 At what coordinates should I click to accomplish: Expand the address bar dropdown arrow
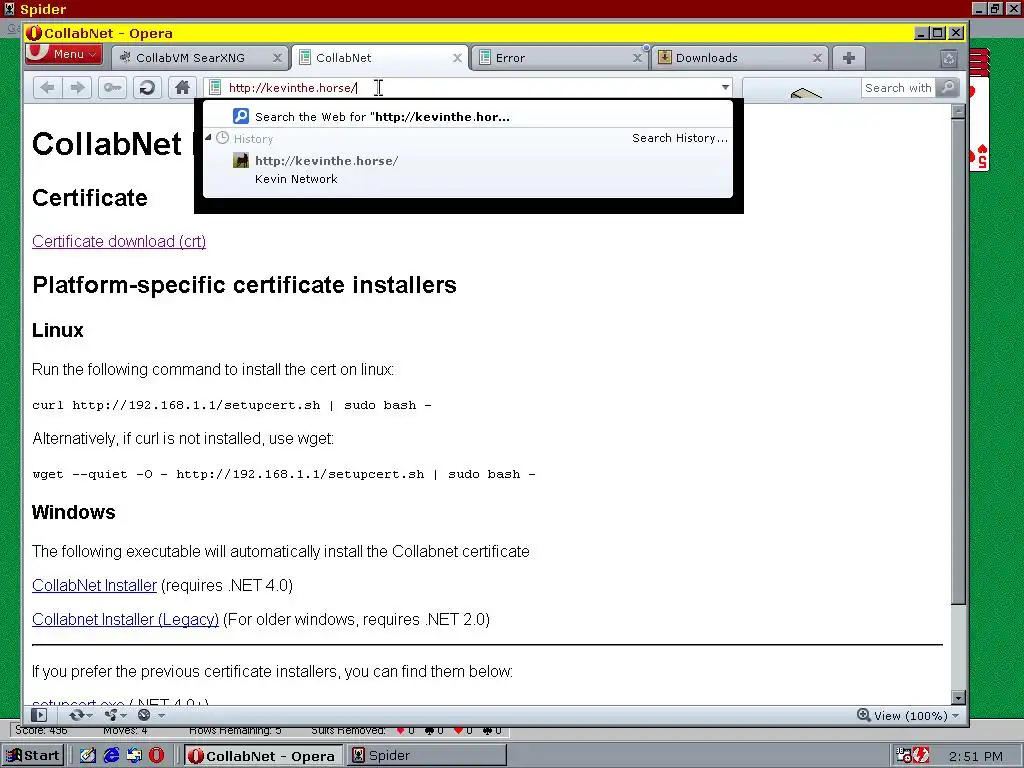click(x=725, y=88)
